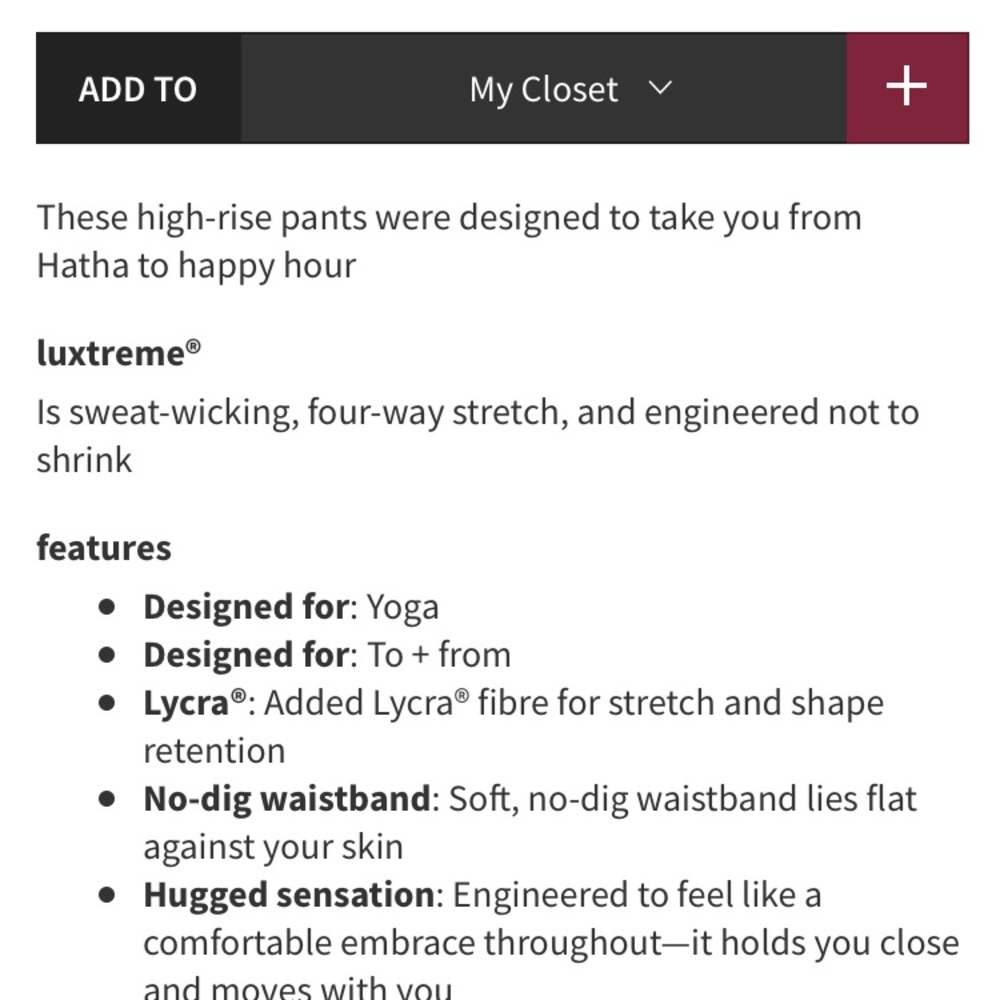Click bullet point beside Hugged sensation

pyautogui.click(x=107, y=895)
